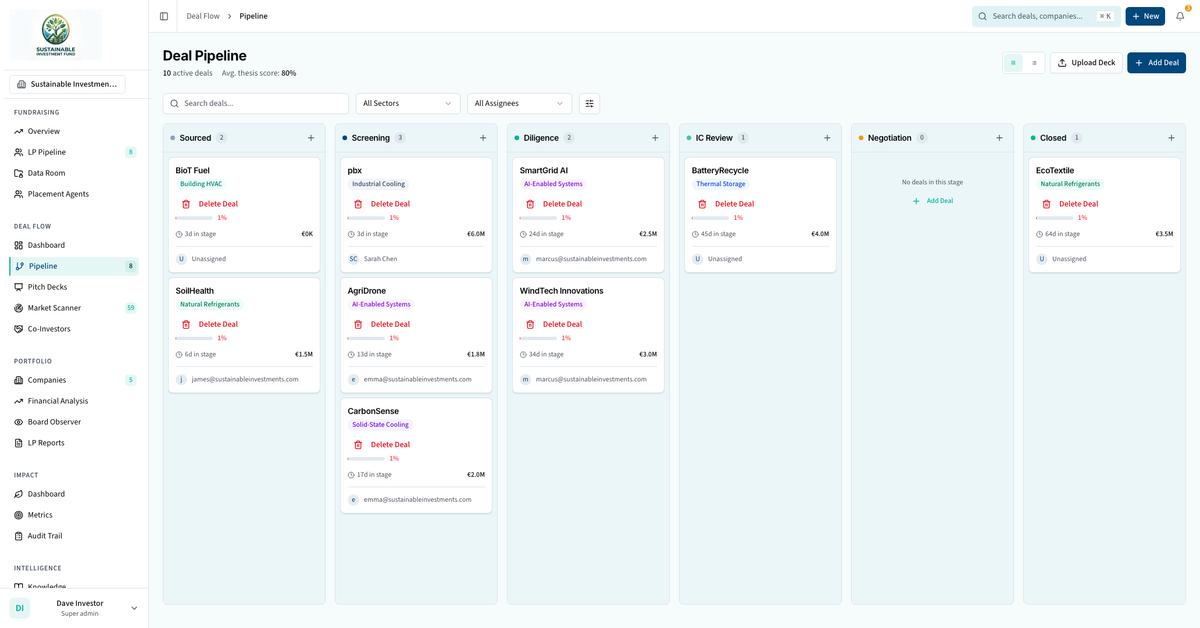Image resolution: width=1200 pixels, height=628 pixels.
Task: Click the plus icon in Closed column
Action: point(1171,138)
